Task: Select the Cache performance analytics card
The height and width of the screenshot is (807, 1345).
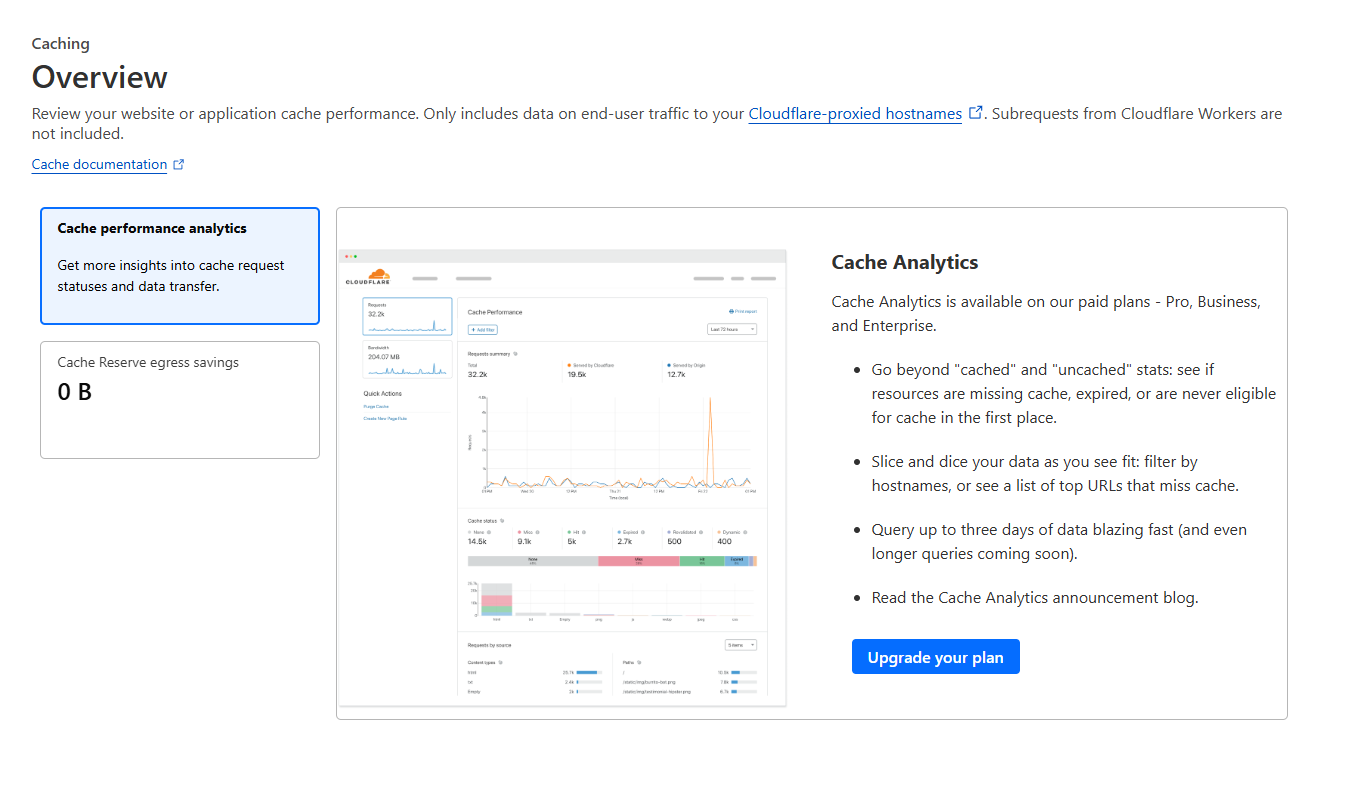Action: pyautogui.click(x=180, y=266)
